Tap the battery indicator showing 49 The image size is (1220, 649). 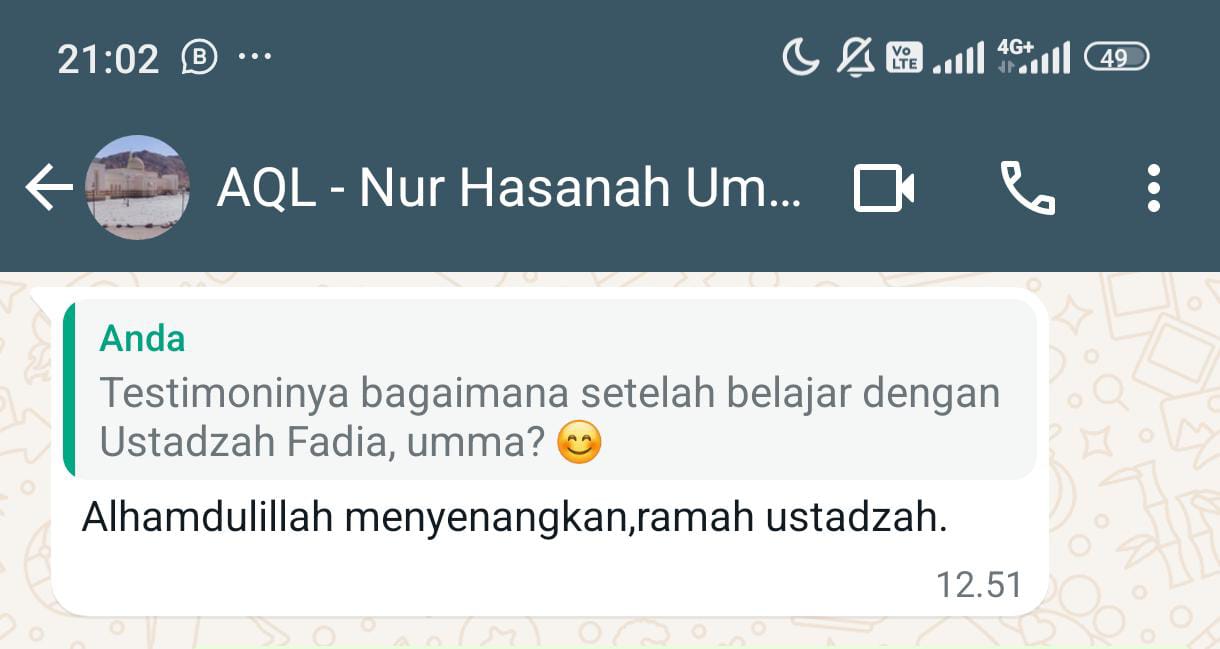click(1117, 58)
